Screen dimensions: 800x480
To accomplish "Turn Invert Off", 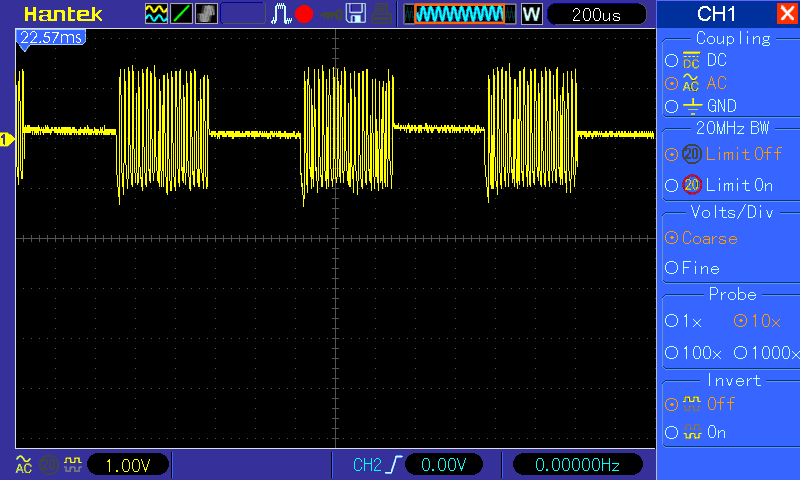I will (x=699, y=404).
